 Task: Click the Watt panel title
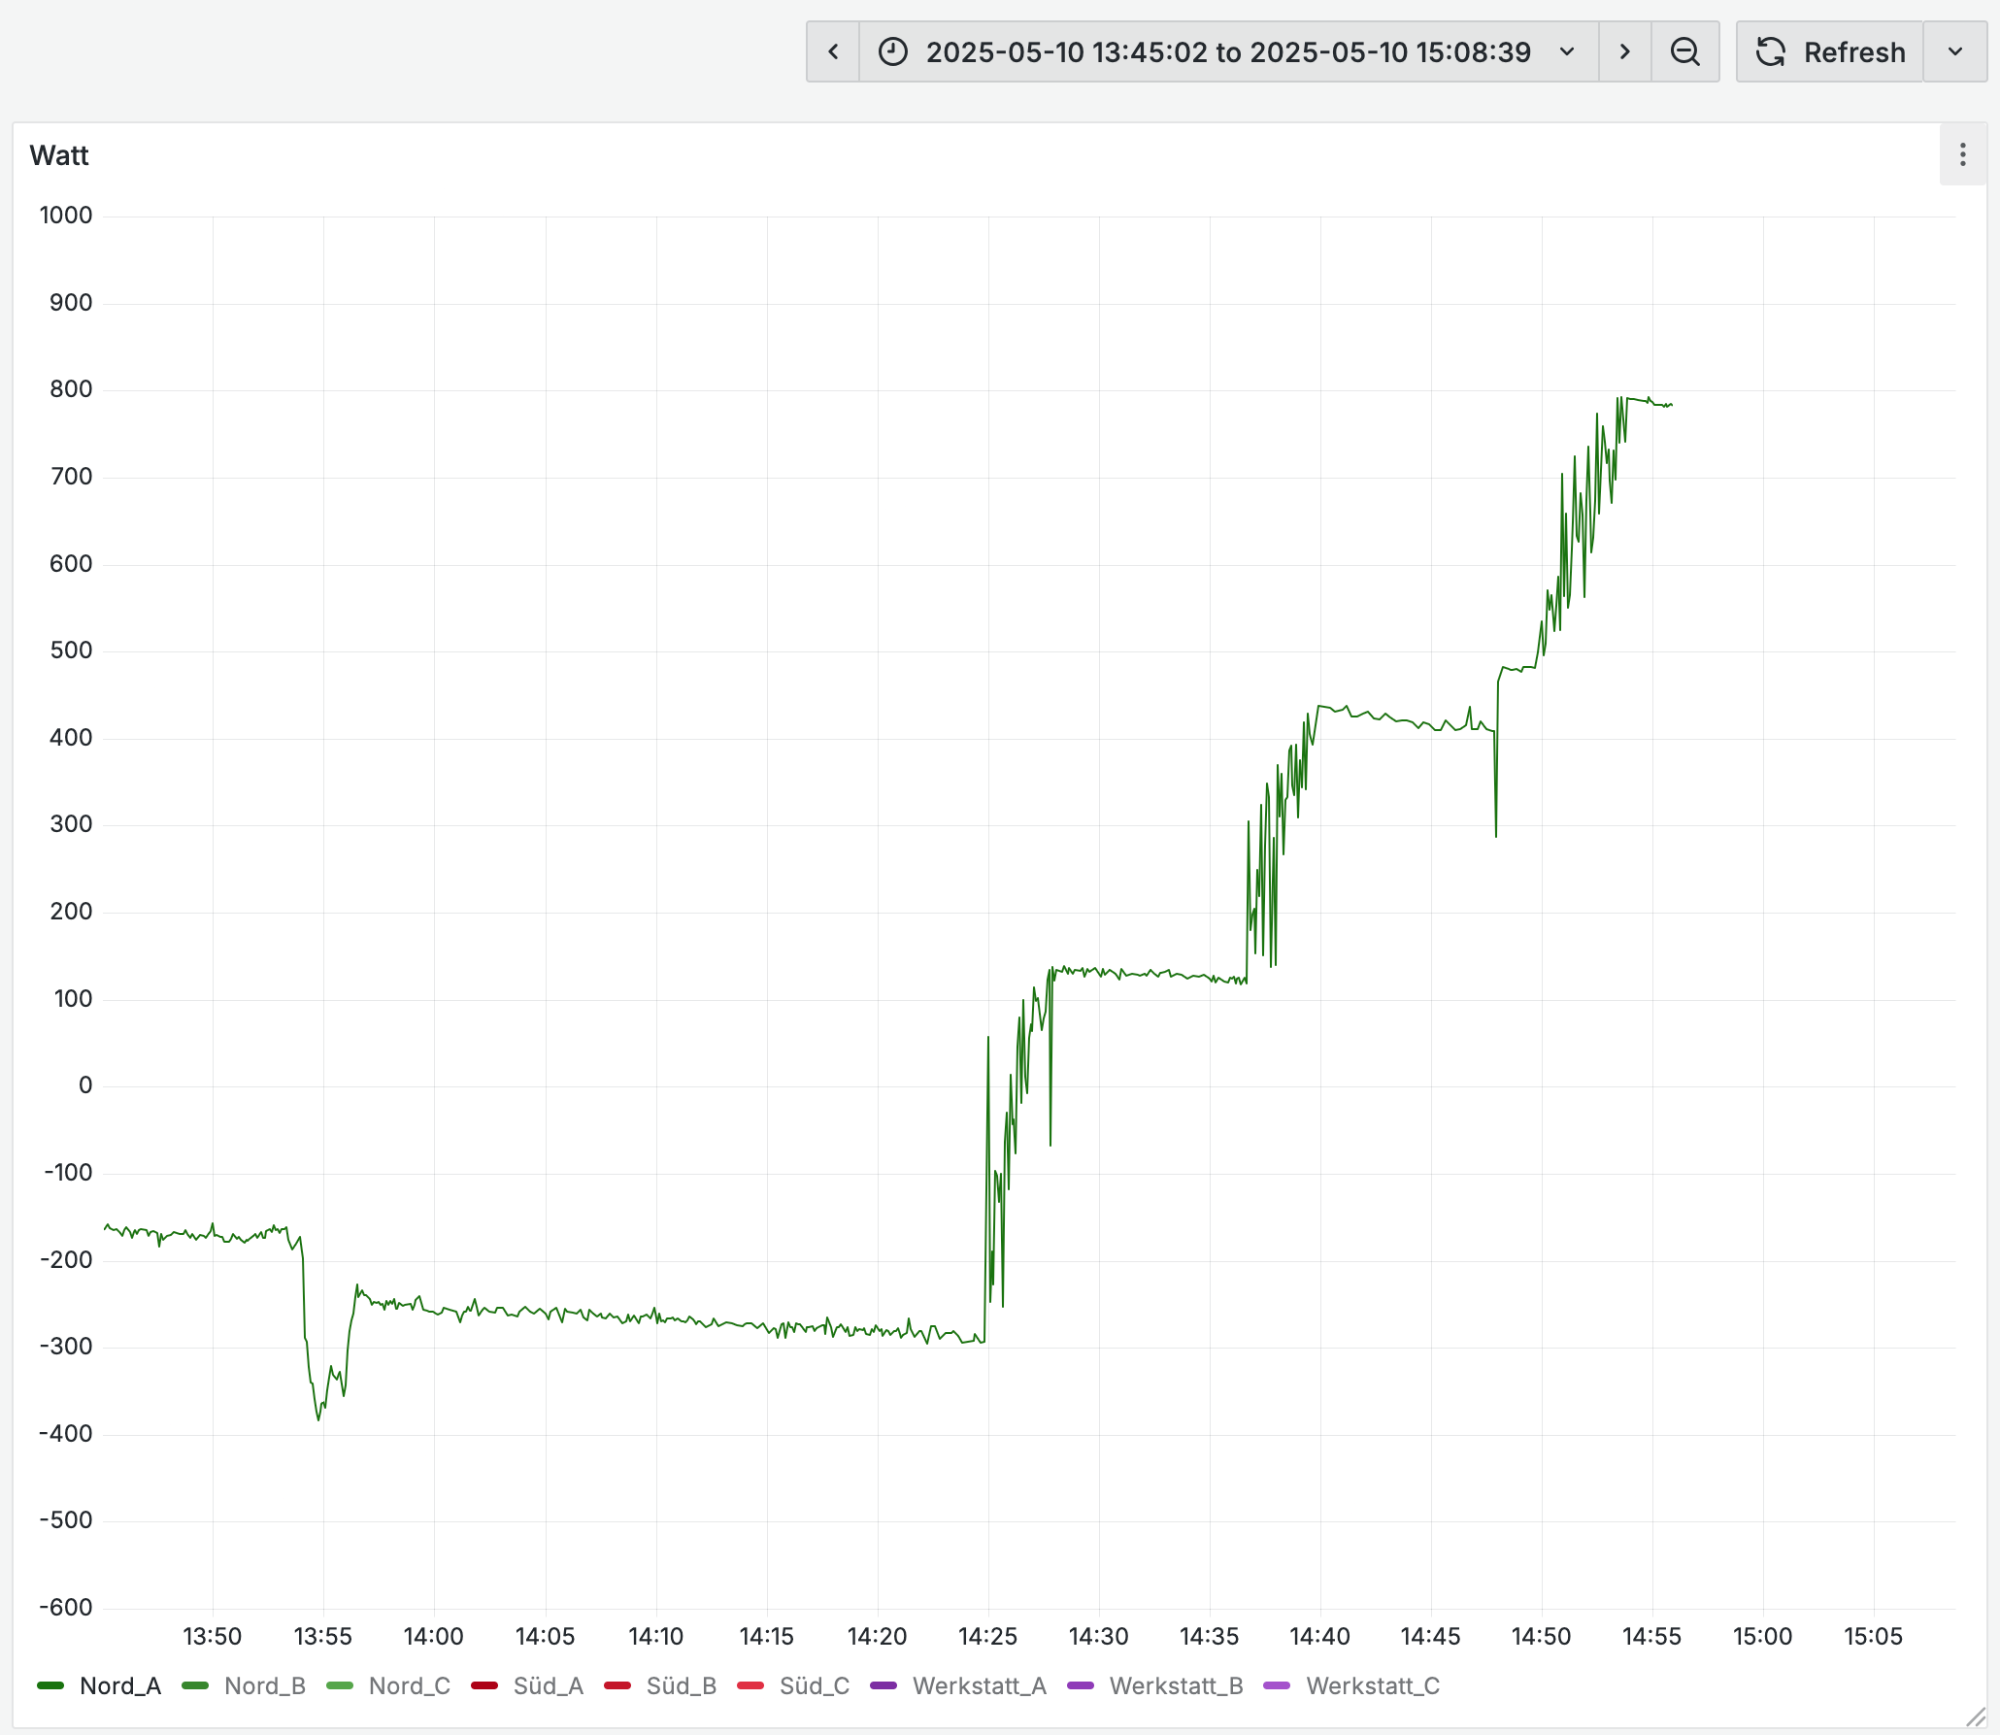pyautogui.click(x=59, y=156)
